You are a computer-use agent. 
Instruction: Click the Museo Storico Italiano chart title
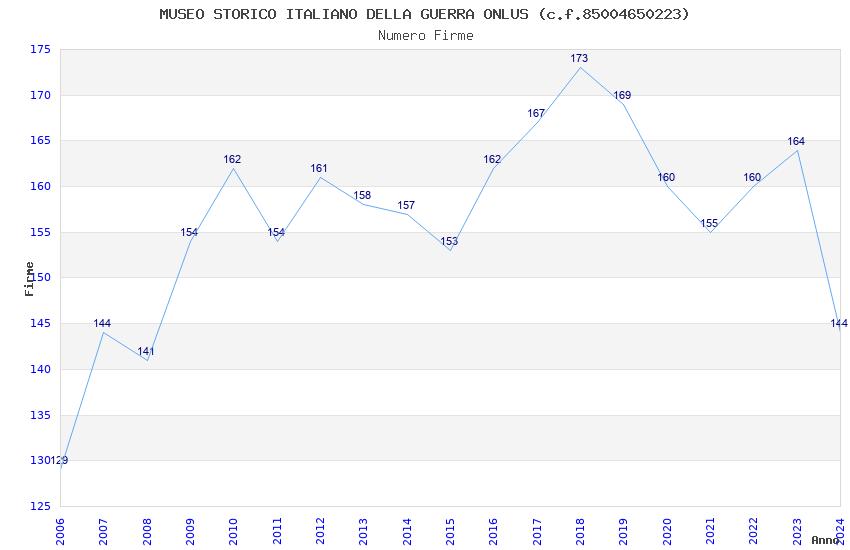point(424,14)
